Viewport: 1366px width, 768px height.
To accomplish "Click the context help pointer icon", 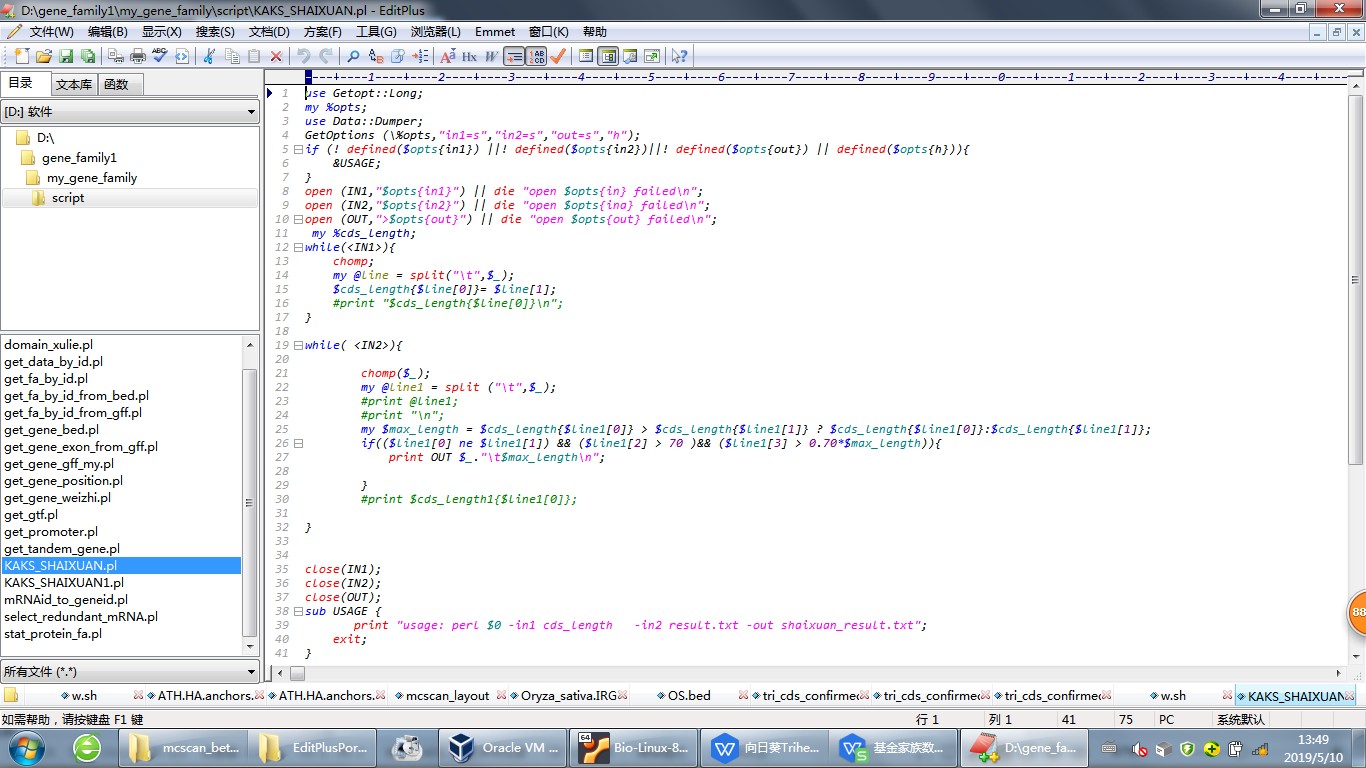I will tap(679, 56).
